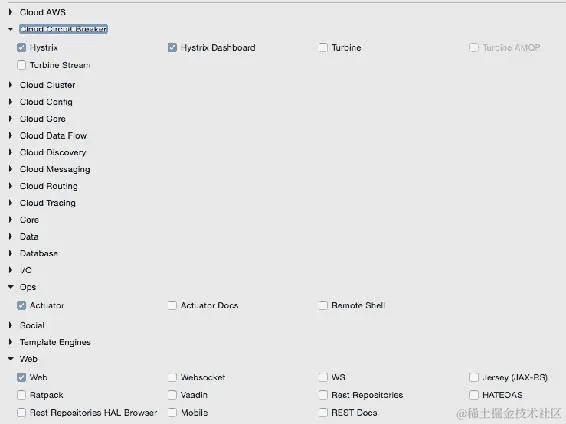Image resolution: width=566 pixels, height=424 pixels.
Task: Click the HATEOAS label text
Action: tap(502, 395)
